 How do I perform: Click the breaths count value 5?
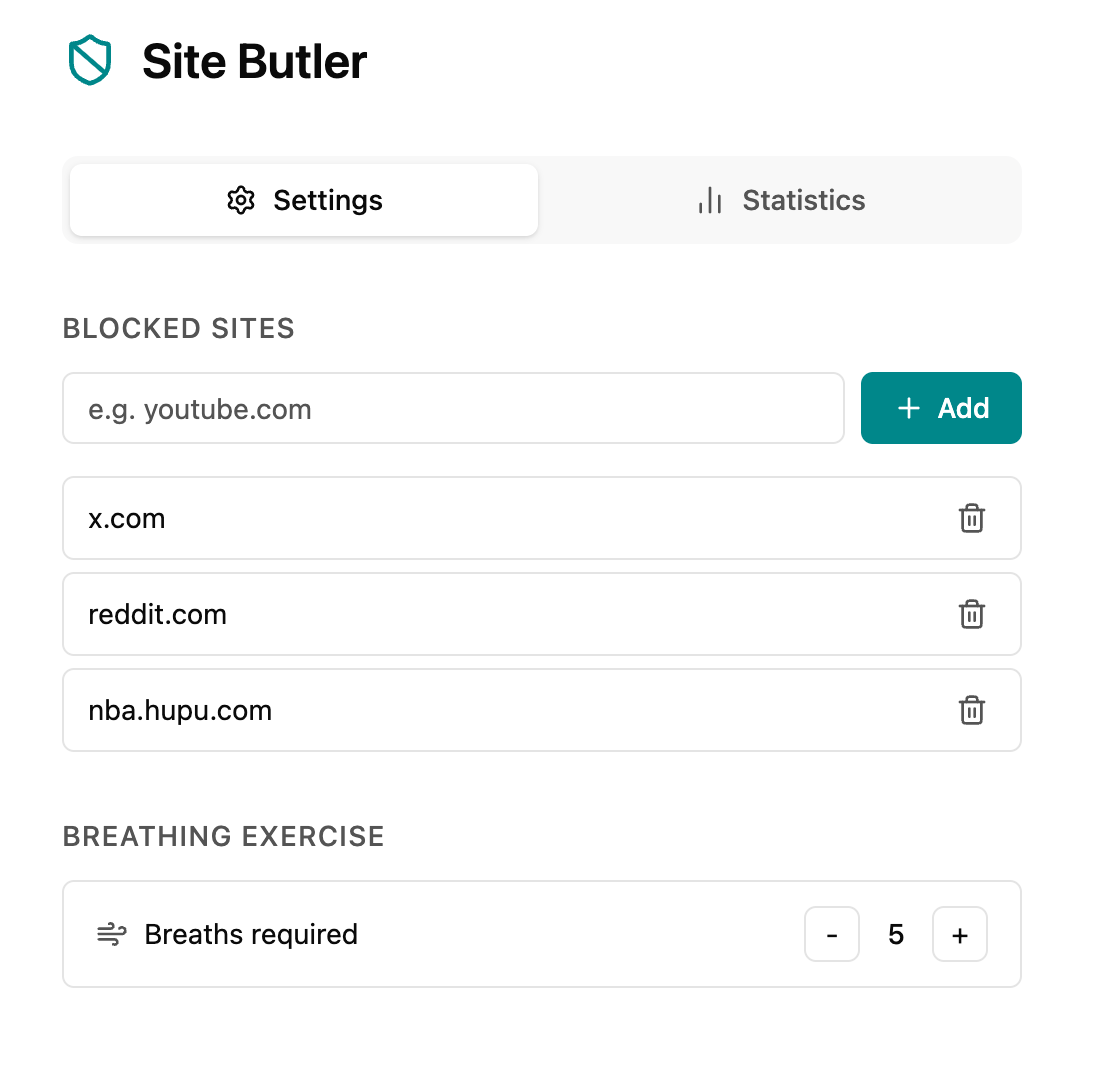coord(896,934)
